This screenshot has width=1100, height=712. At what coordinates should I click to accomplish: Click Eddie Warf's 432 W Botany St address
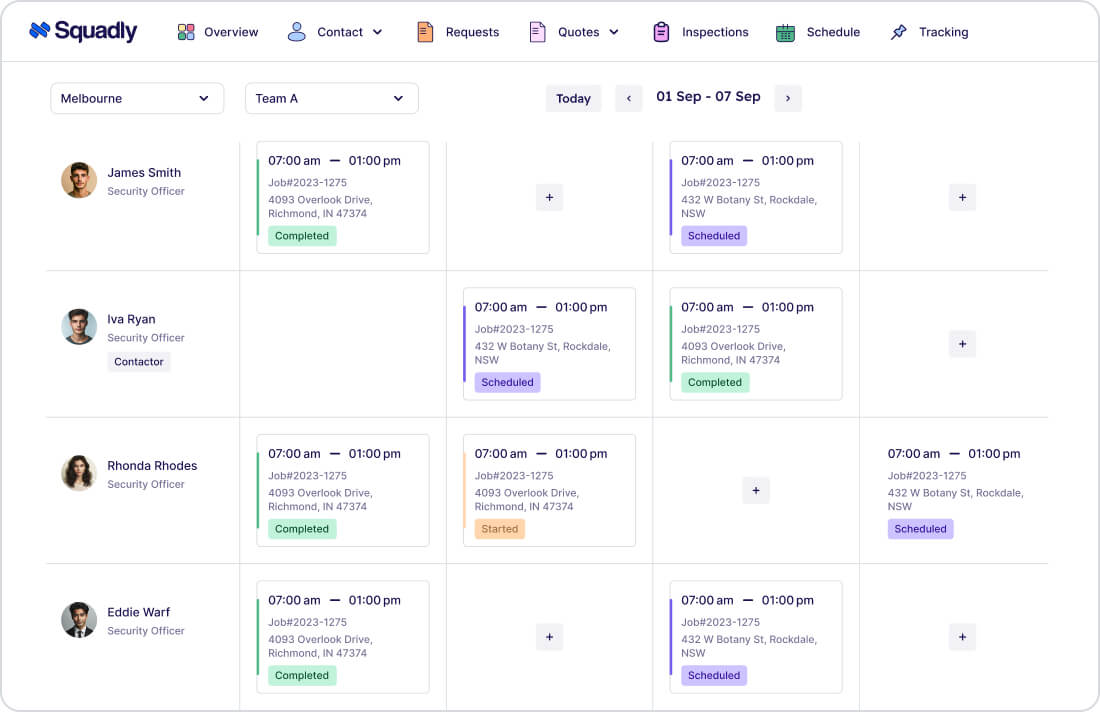click(749, 646)
